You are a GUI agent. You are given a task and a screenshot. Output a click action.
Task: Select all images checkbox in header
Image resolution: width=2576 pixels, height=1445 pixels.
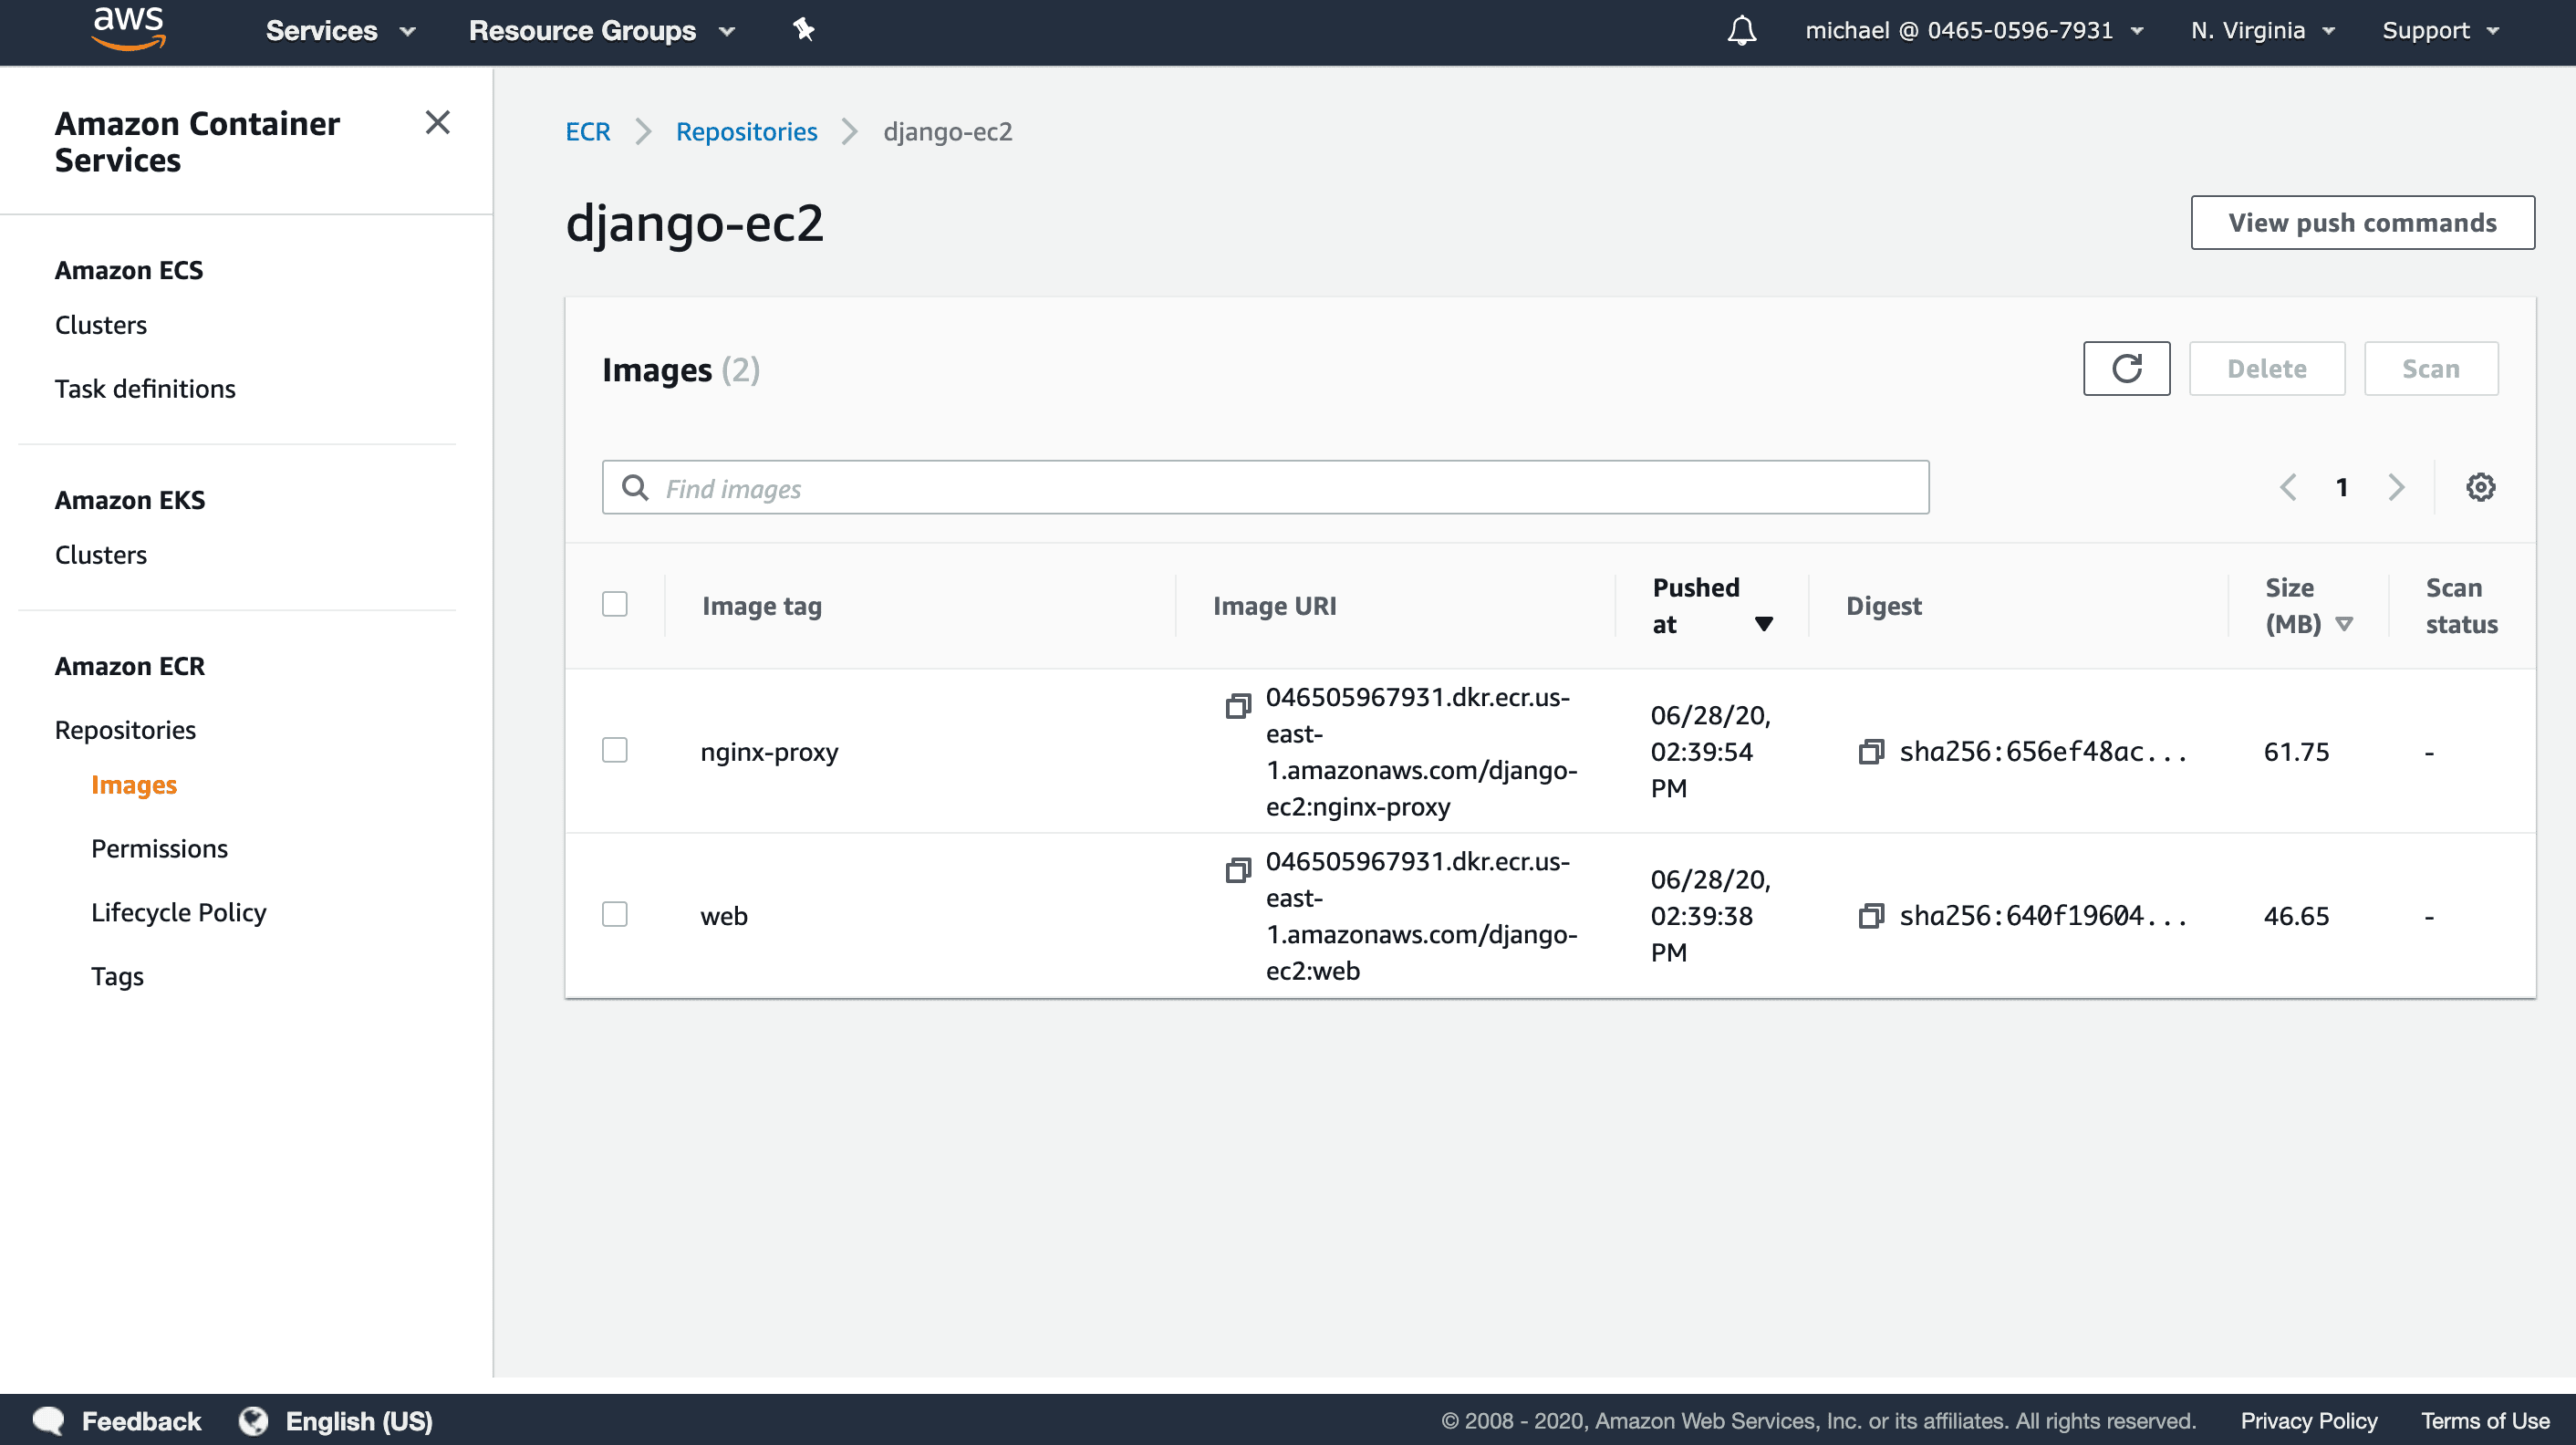click(x=615, y=604)
